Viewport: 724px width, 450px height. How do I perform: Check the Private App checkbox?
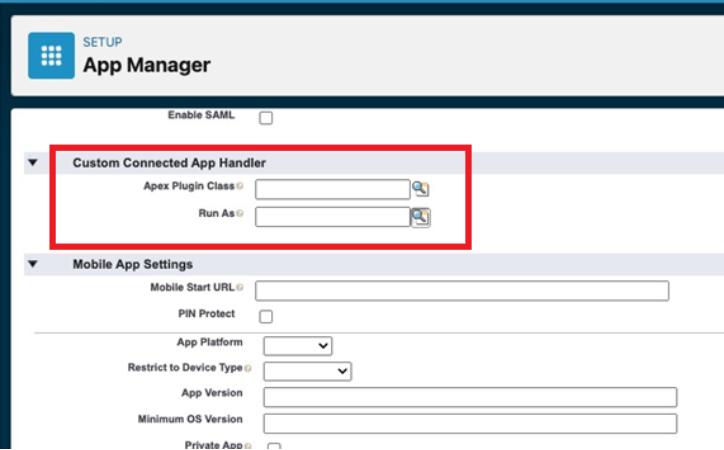(274, 446)
